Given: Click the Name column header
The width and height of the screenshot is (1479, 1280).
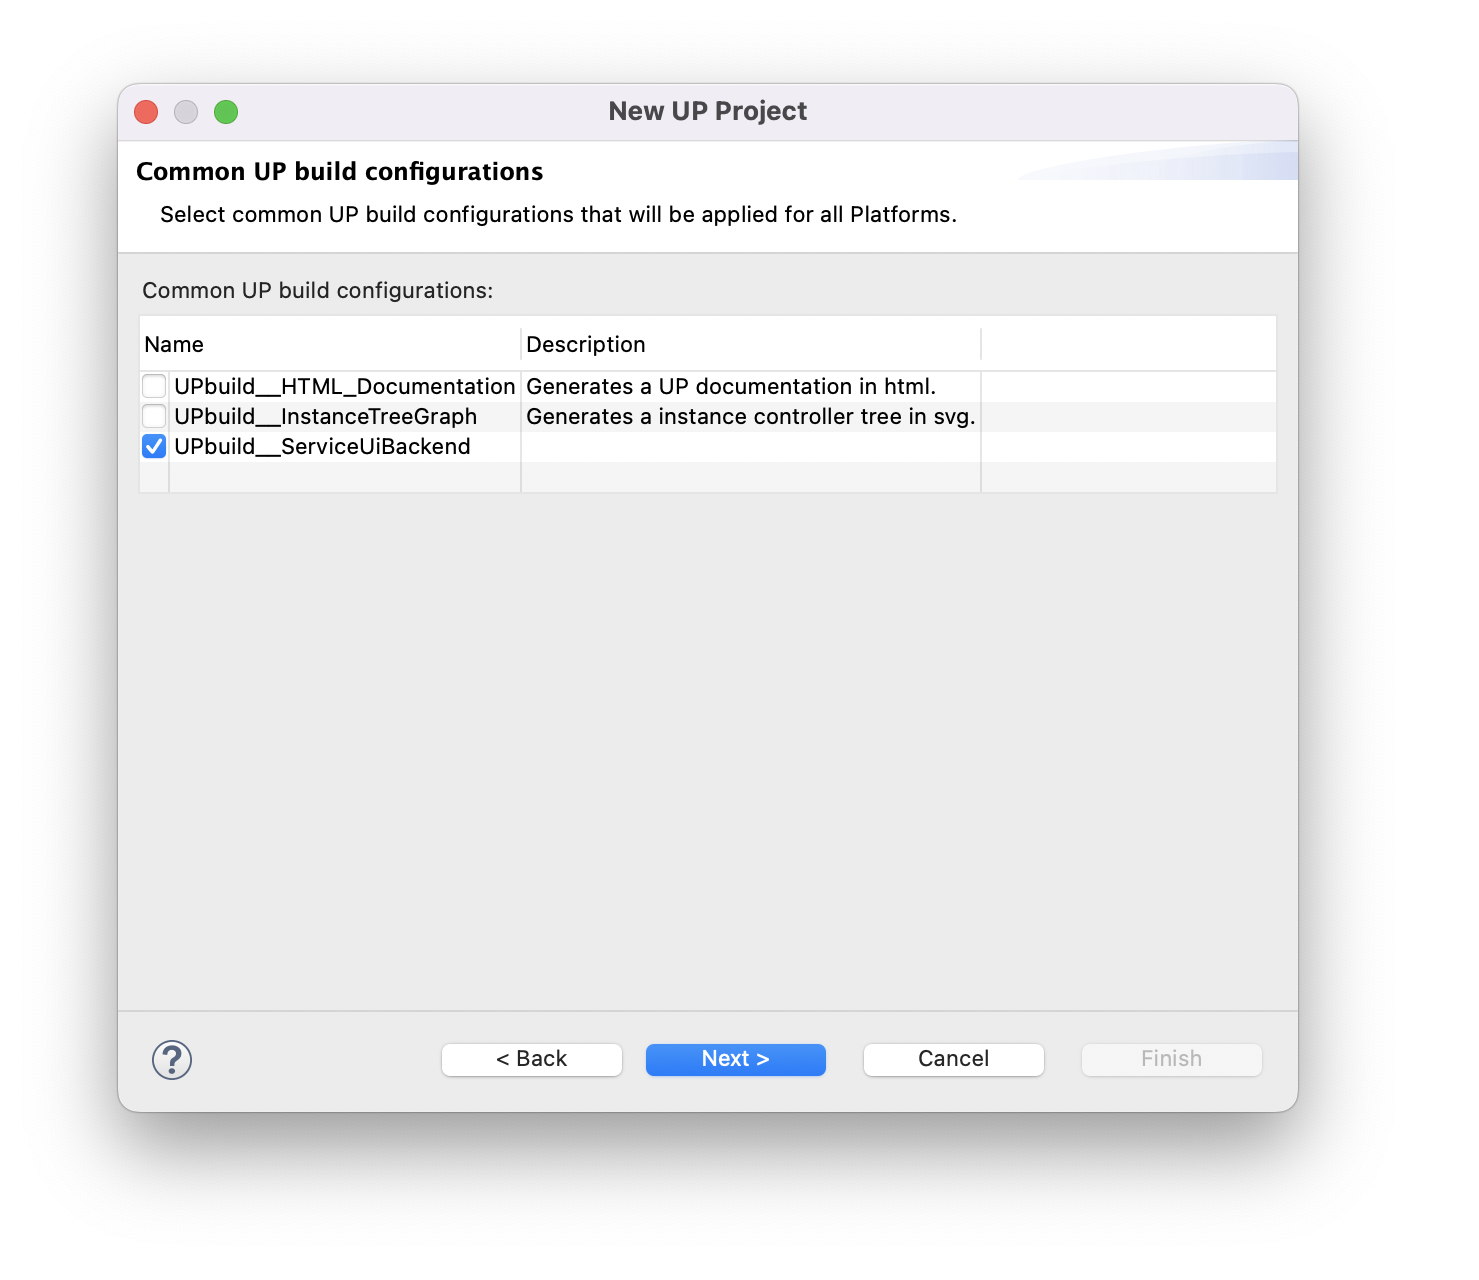Looking at the screenshot, I should tap(330, 345).
